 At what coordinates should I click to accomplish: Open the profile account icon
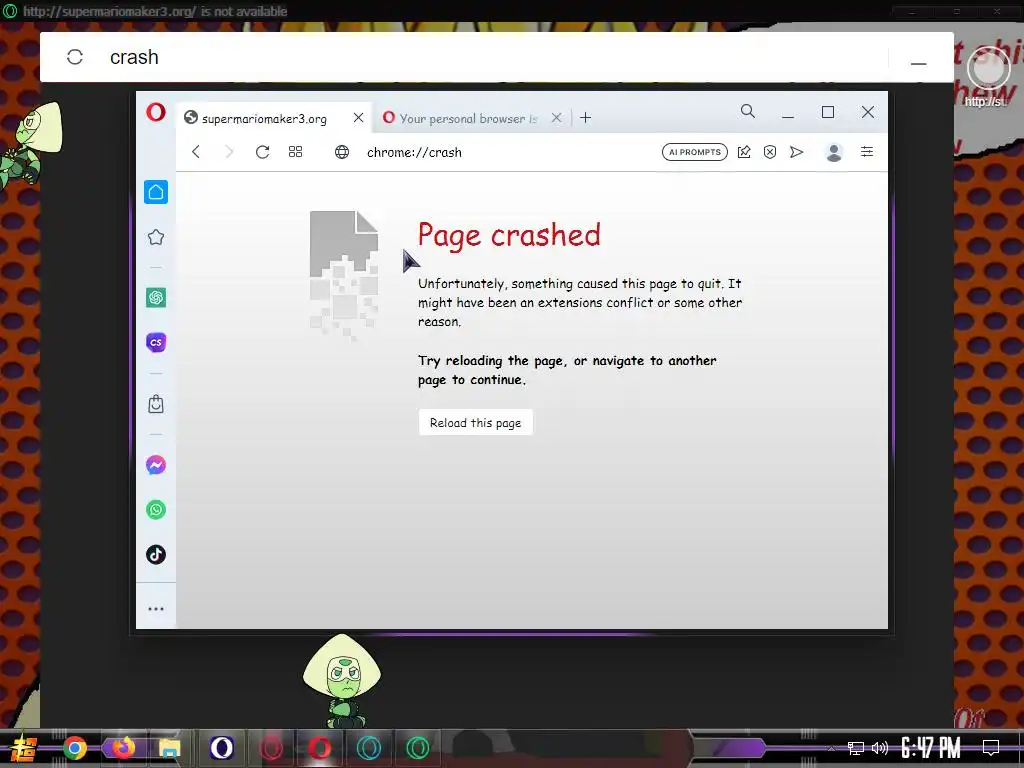(833, 152)
